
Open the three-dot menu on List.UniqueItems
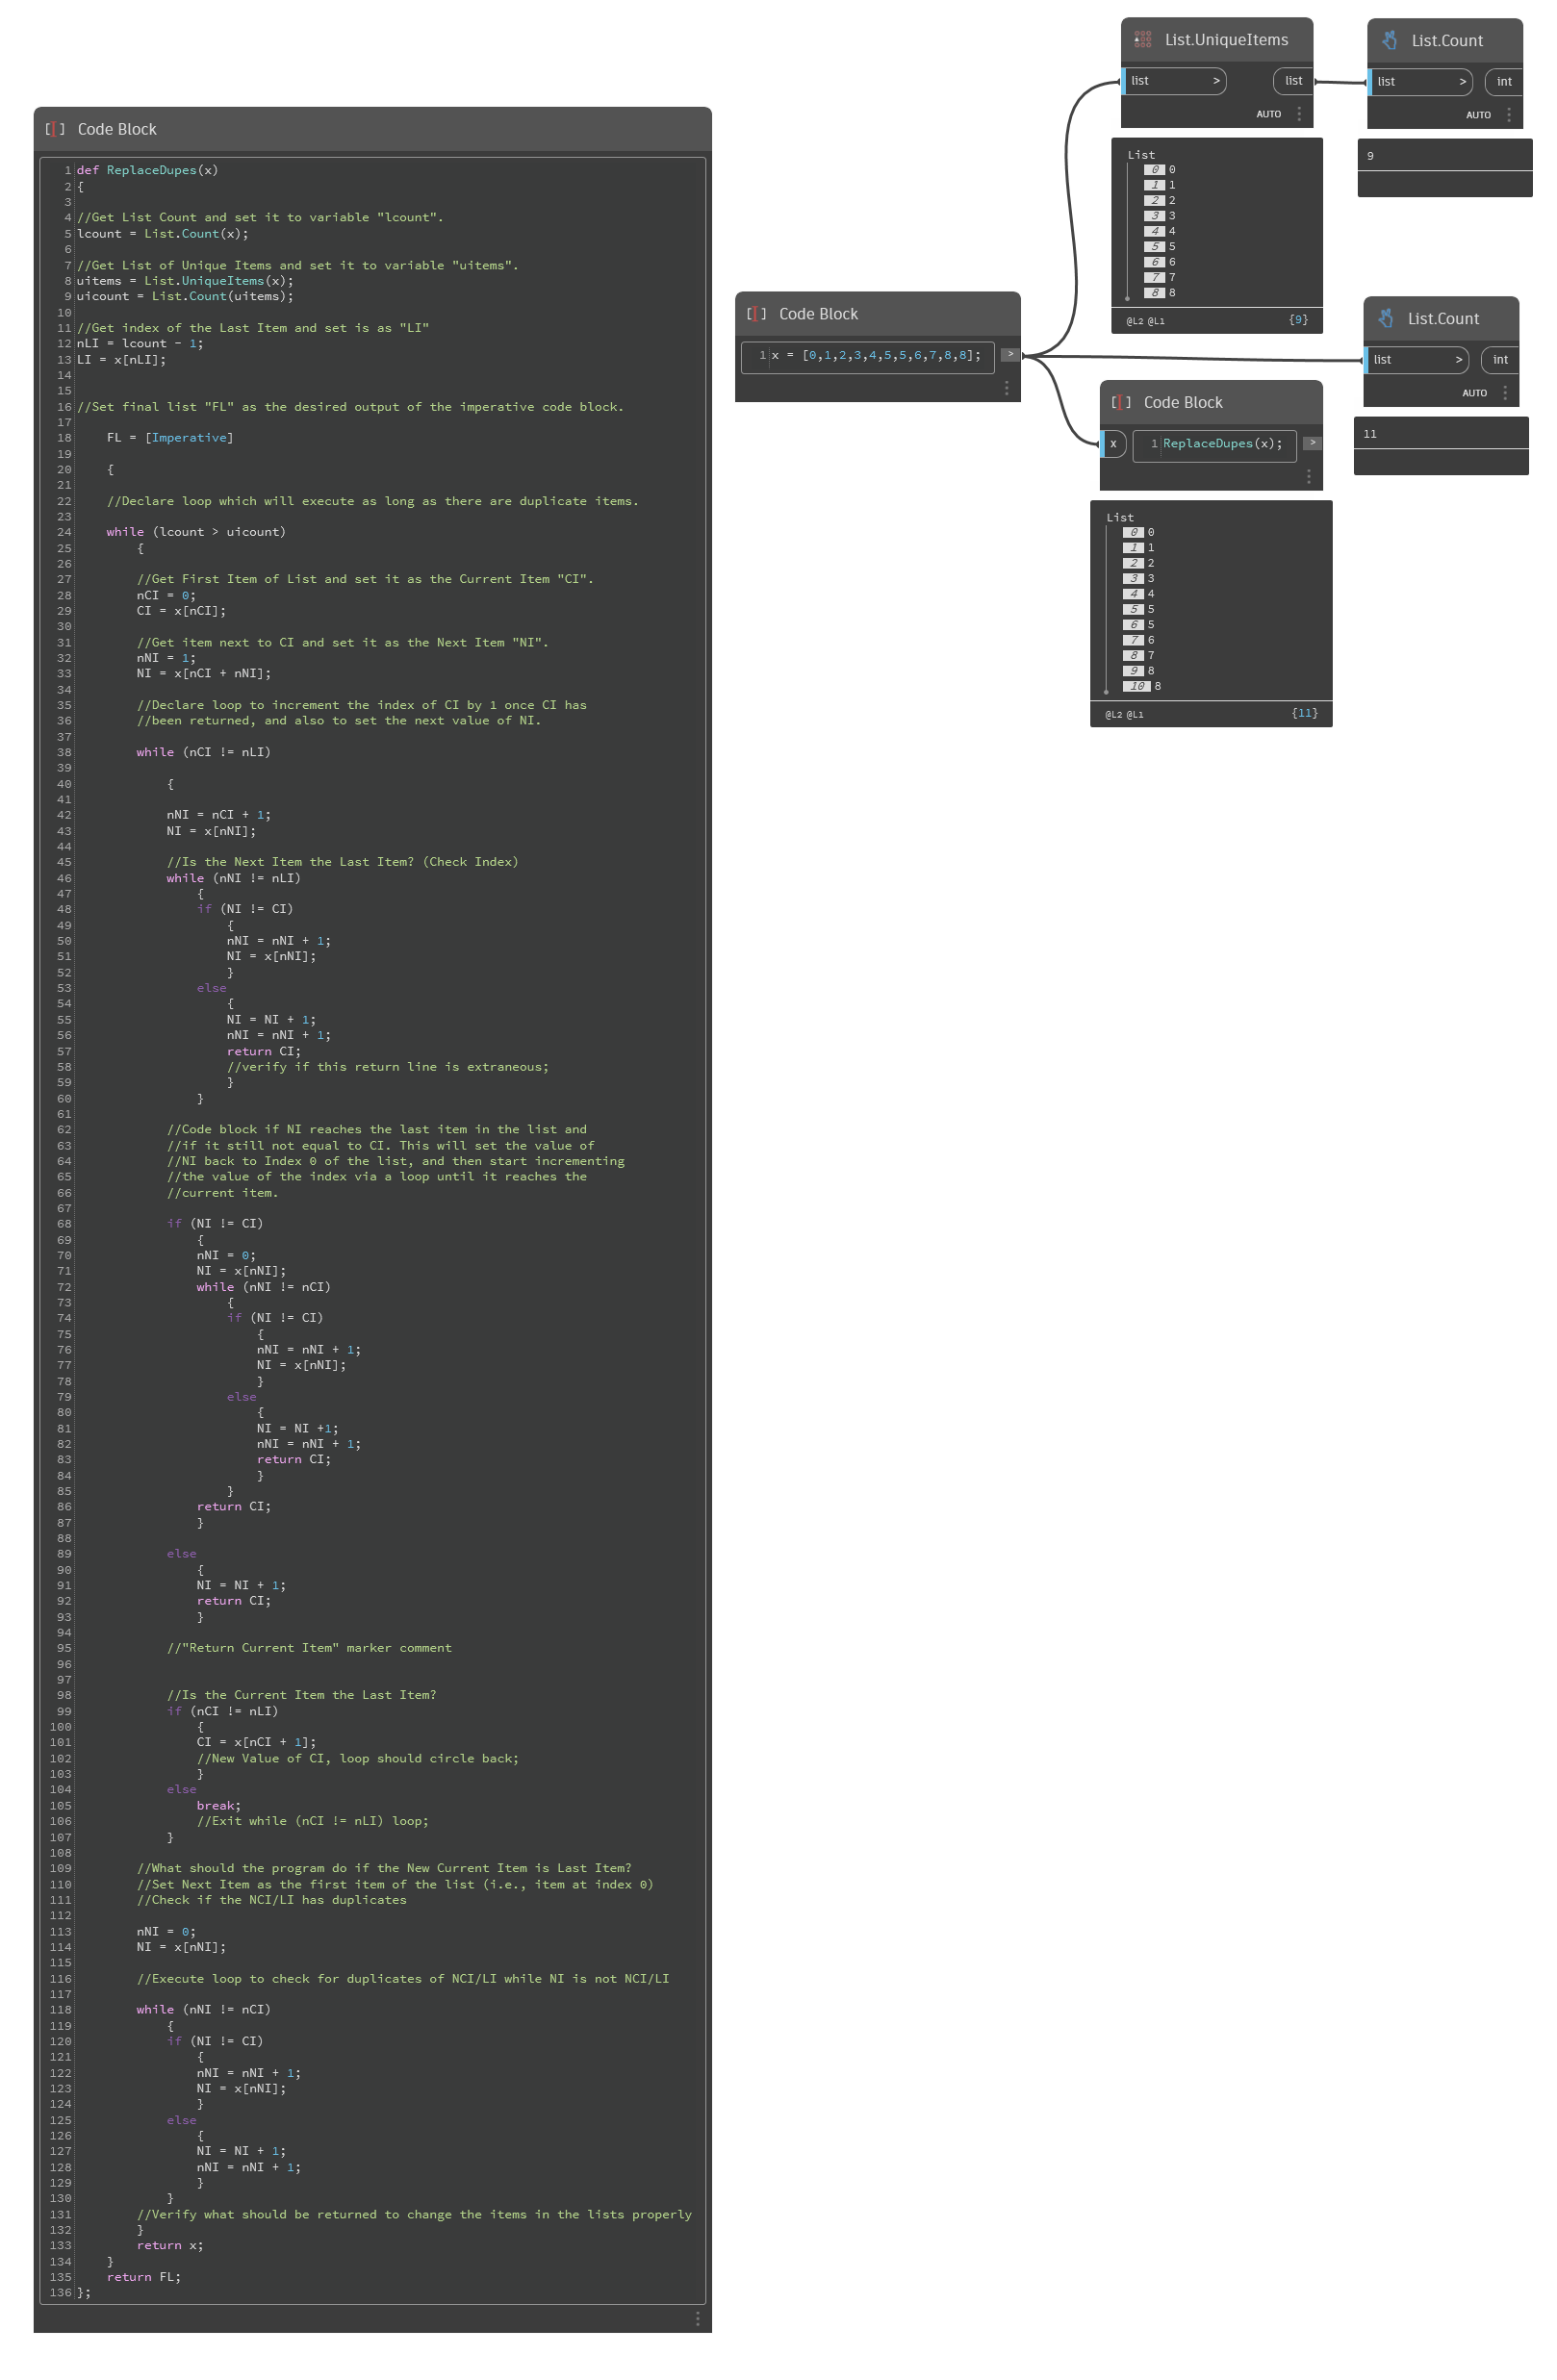coord(1299,114)
